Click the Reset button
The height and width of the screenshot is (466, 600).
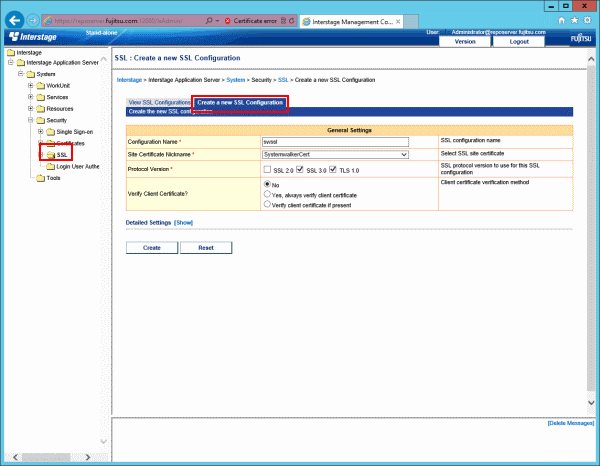(x=206, y=248)
